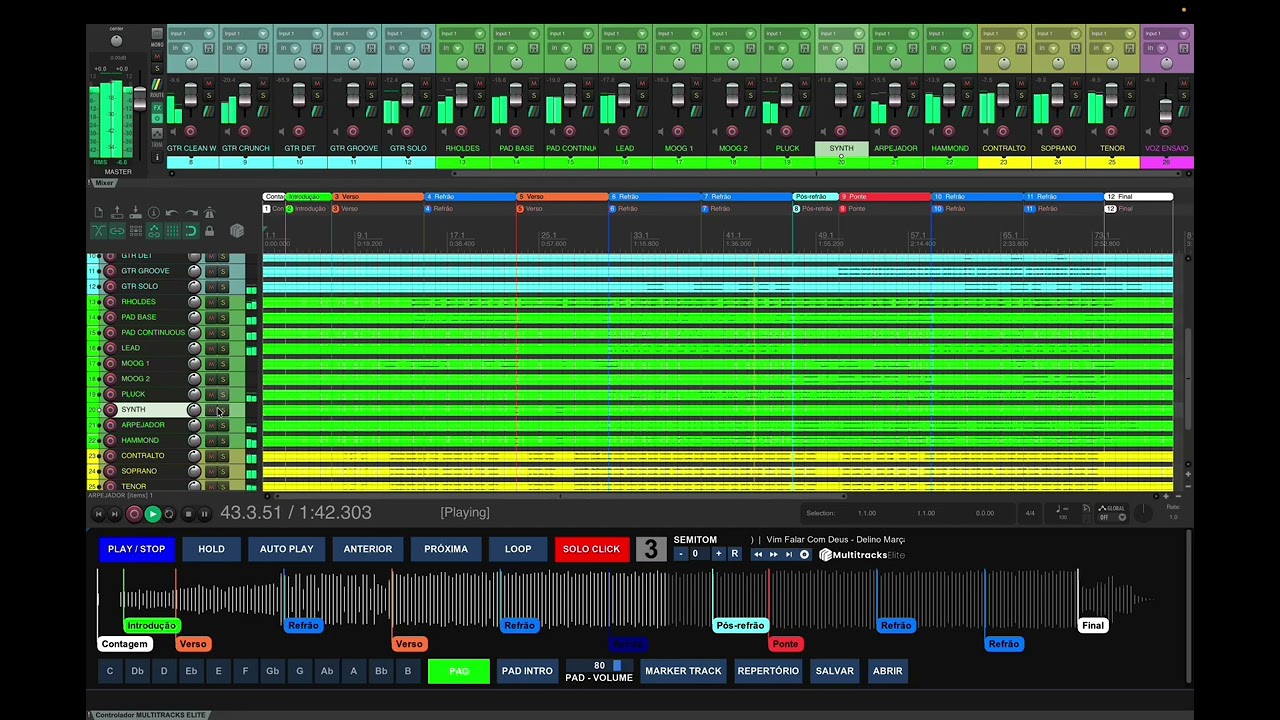The width and height of the screenshot is (1280, 720).
Task: Open project settings info icon
Action: click(154, 213)
